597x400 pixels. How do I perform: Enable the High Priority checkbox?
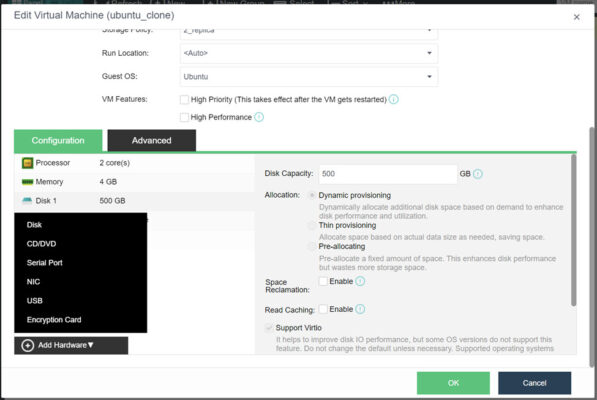(184, 99)
